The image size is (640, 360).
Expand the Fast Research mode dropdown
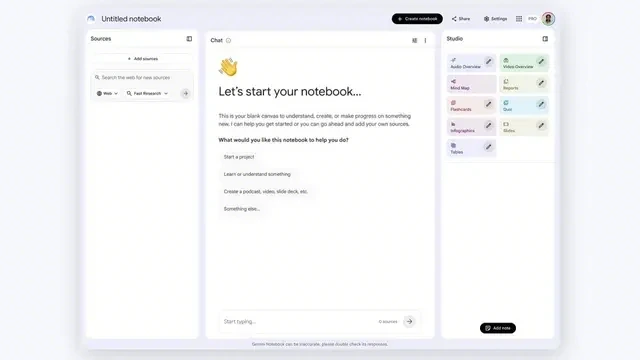tap(147, 93)
